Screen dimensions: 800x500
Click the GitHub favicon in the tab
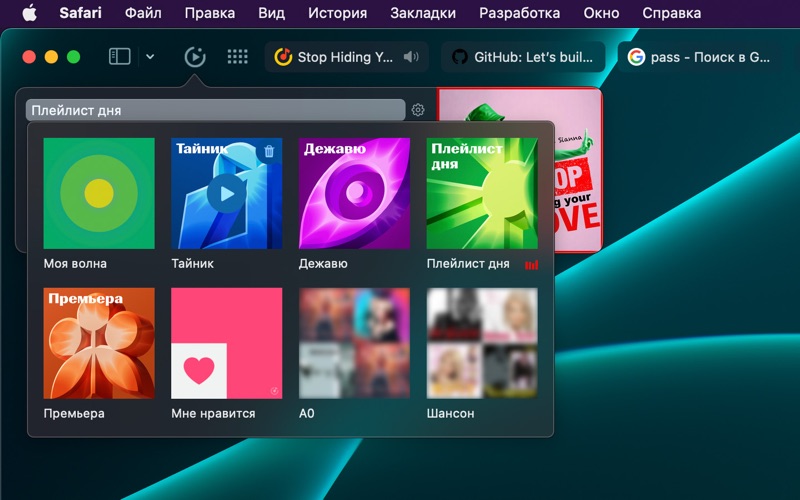[460, 57]
